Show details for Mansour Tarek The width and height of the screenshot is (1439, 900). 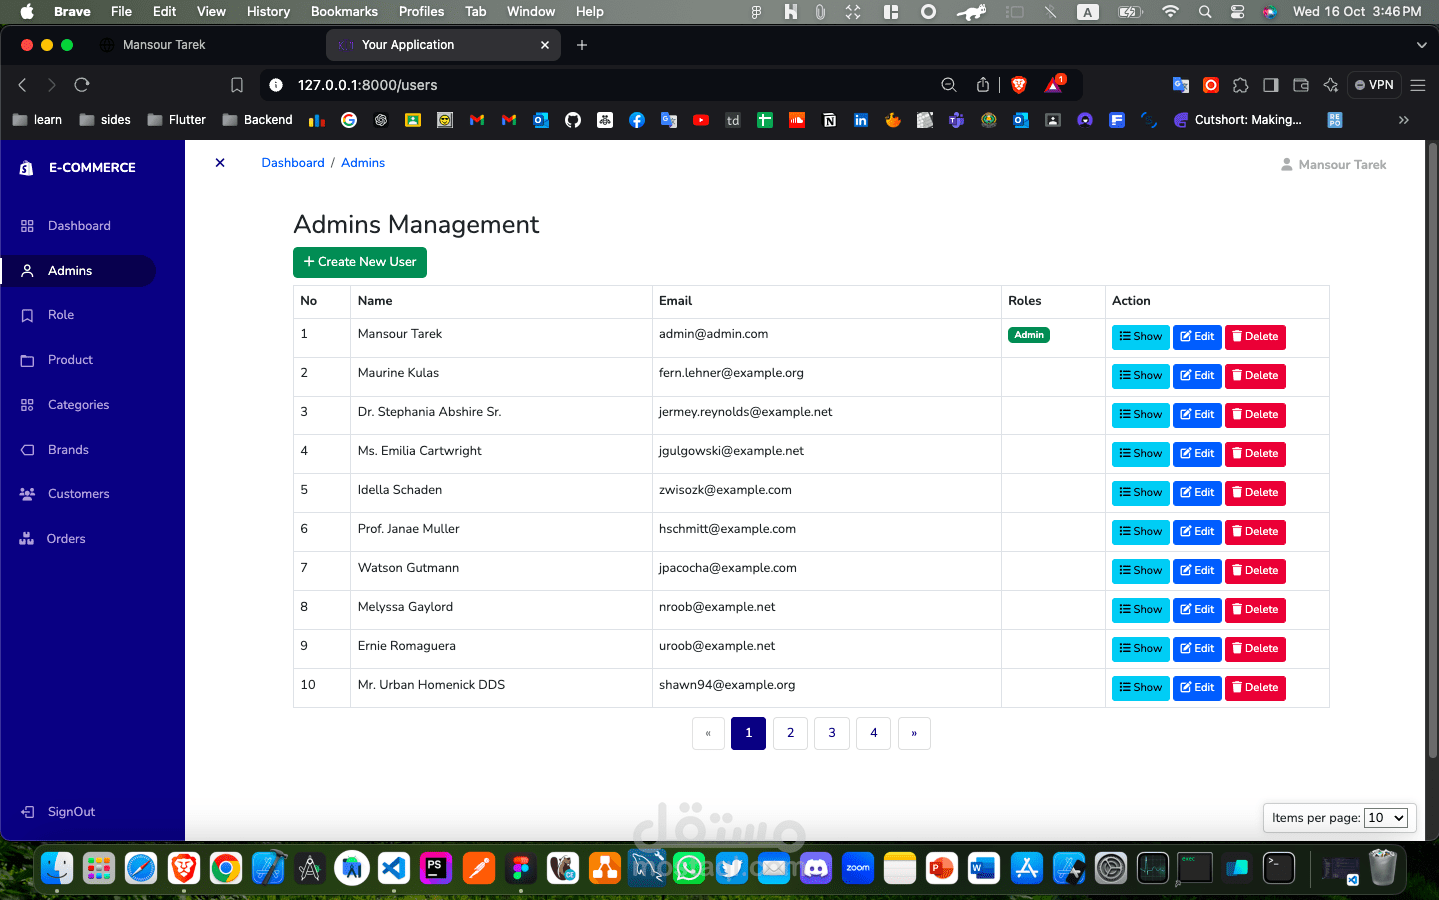[1140, 337]
